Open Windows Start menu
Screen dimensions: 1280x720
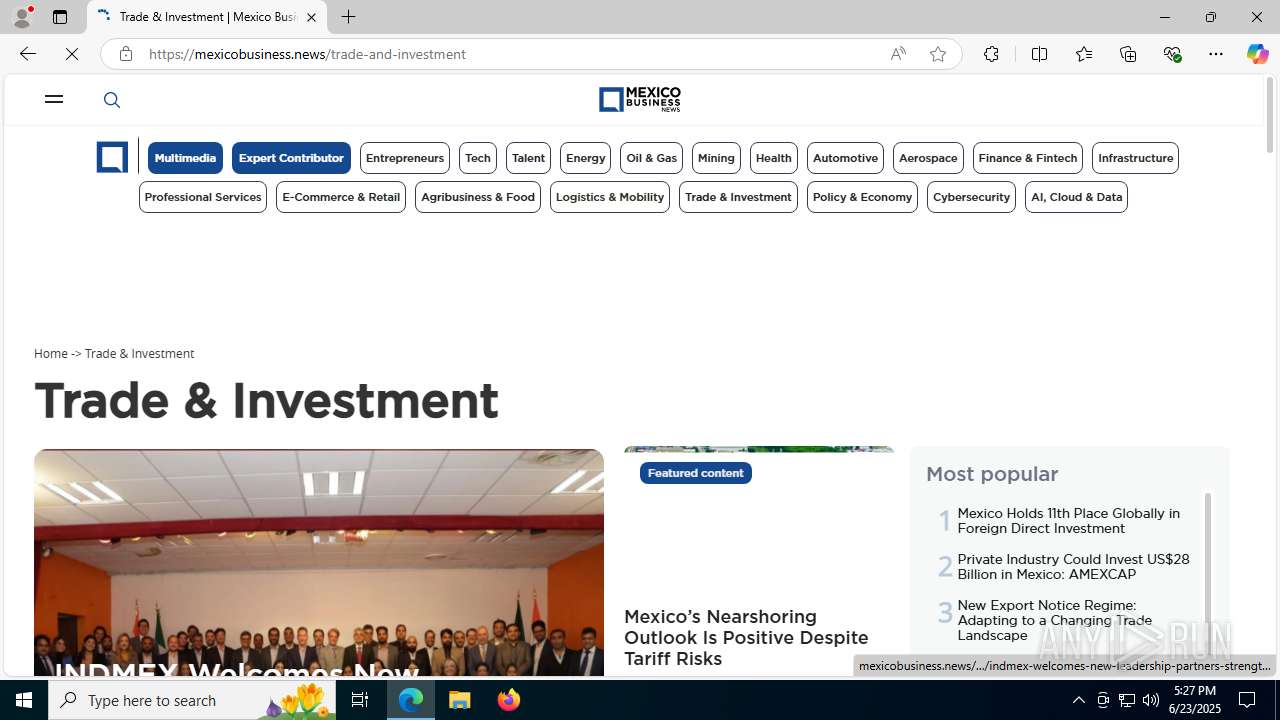[24, 700]
